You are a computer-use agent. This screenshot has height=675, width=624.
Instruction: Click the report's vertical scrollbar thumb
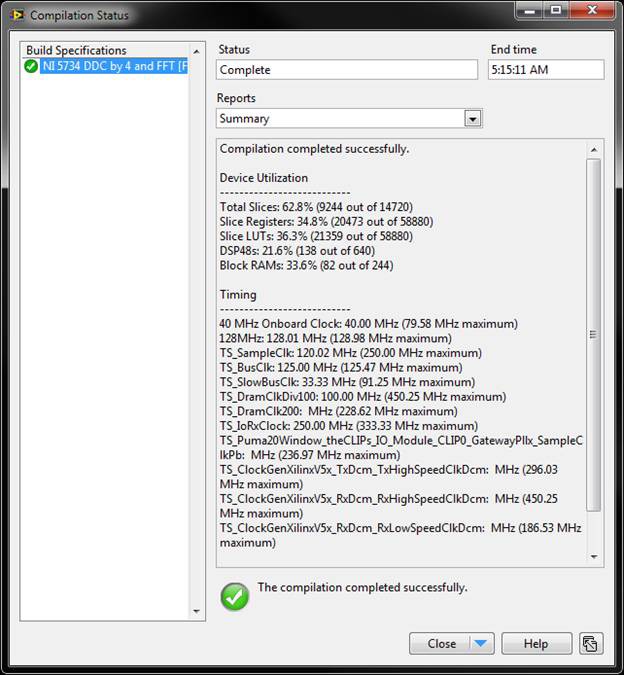(594, 335)
